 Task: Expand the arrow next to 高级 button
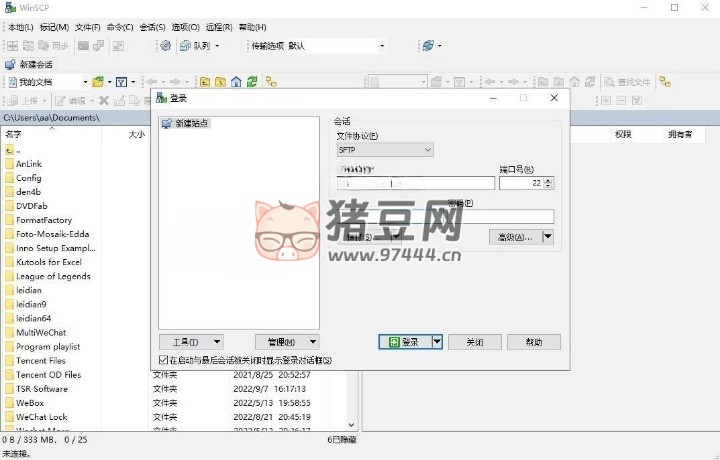(x=547, y=237)
